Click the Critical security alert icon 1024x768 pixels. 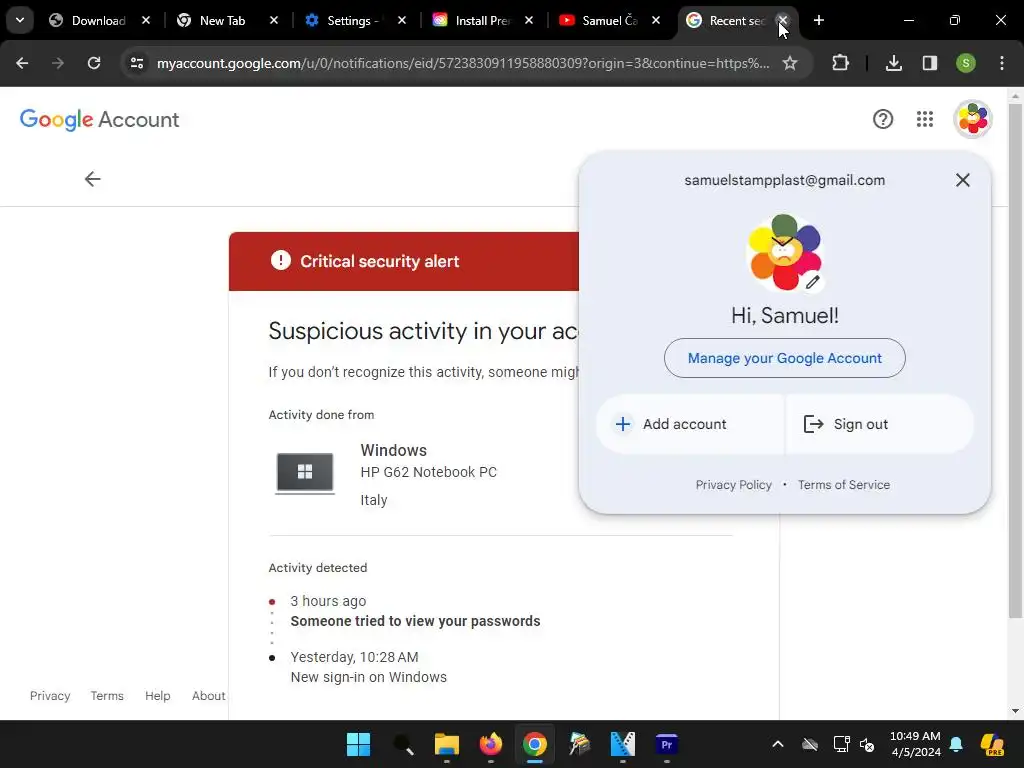[281, 261]
